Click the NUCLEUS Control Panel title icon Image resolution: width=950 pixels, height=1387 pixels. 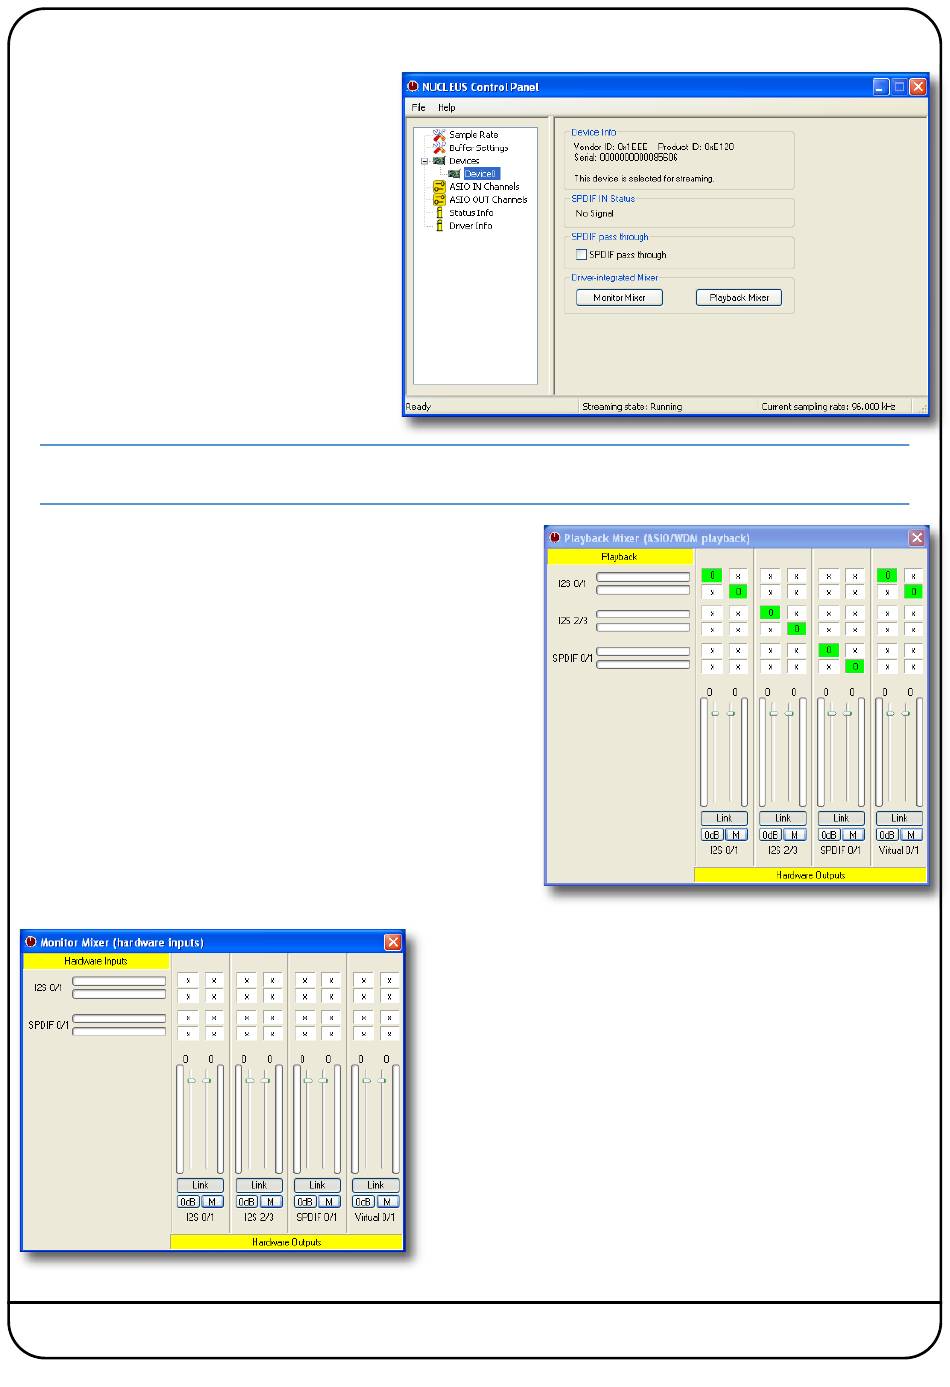[412, 87]
